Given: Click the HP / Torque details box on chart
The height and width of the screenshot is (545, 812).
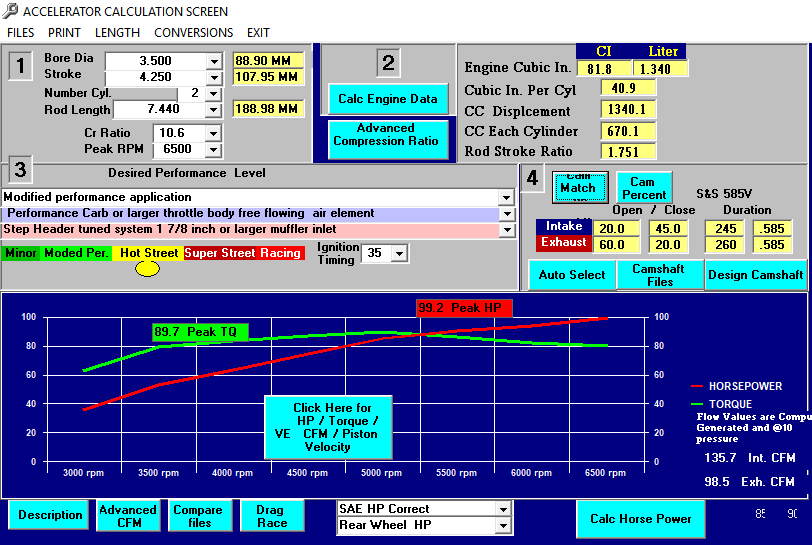Looking at the screenshot, I should pyautogui.click(x=328, y=428).
